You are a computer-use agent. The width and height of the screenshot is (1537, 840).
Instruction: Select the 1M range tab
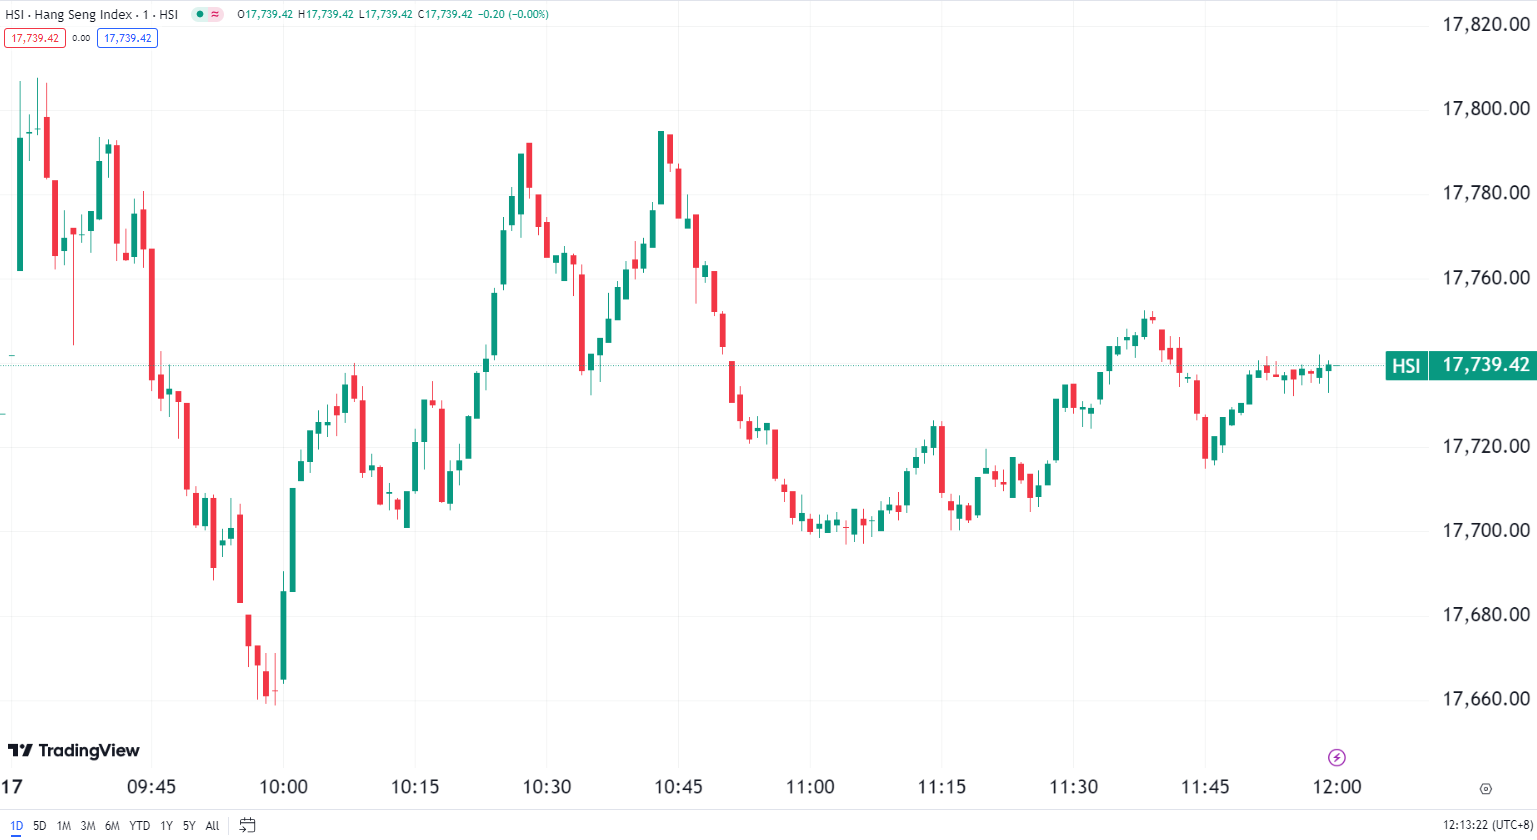click(63, 826)
